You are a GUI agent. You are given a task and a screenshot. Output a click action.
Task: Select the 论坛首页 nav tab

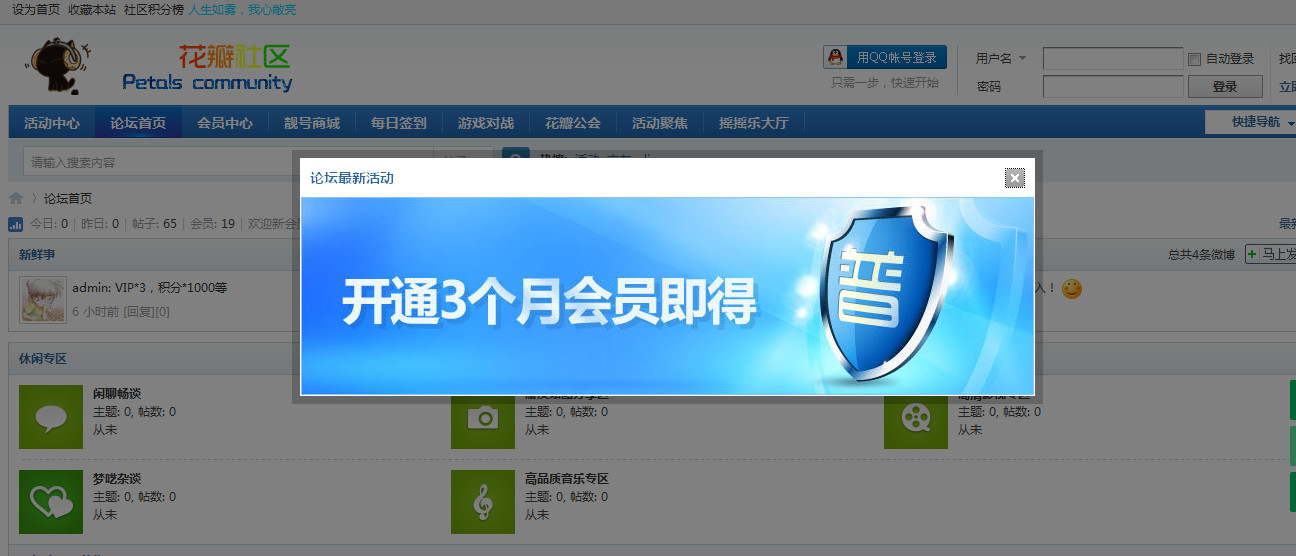(x=138, y=123)
